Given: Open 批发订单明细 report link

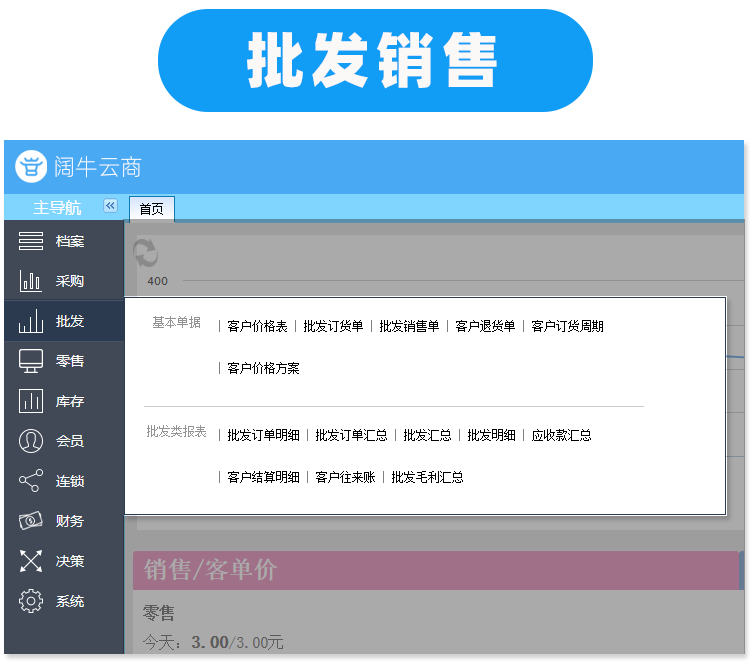Looking at the screenshot, I should coord(264,435).
